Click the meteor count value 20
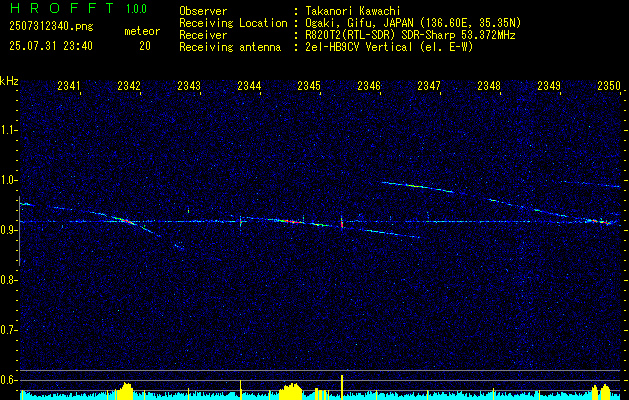 [145, 46]
